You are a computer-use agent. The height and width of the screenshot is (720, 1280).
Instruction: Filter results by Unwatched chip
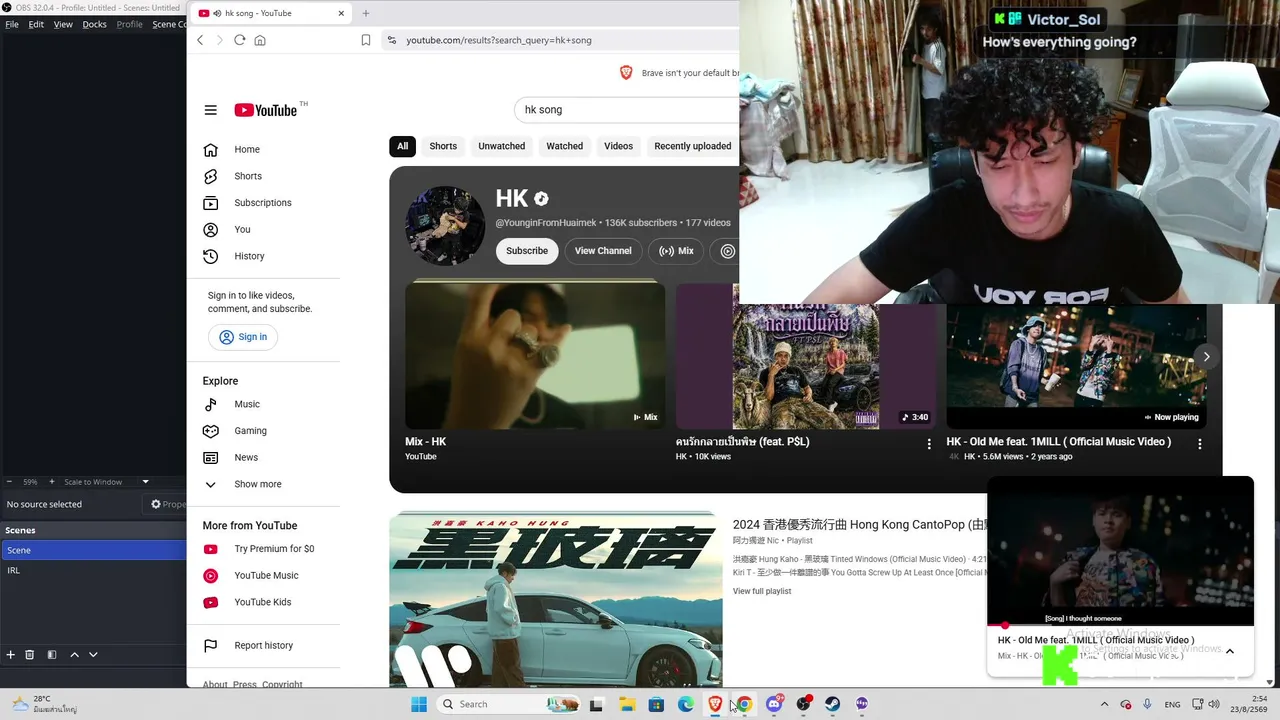[501, 146]
